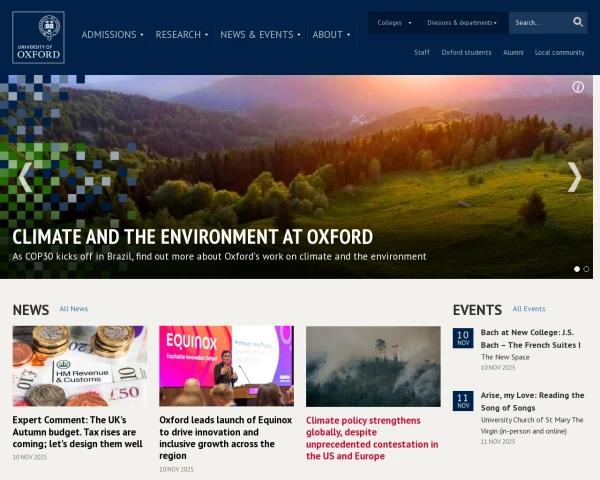
Task: Open the Equinox launch article headline
Action: click(x=226, y=438)
